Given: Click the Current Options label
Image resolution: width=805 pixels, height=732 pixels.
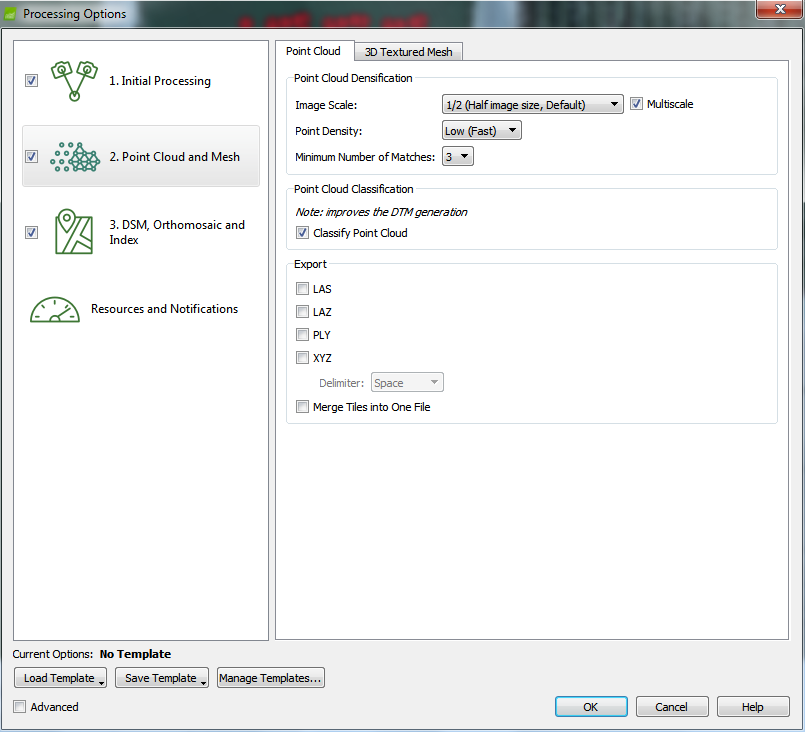Looking at the screenshot, I should [x=53, y=654].
